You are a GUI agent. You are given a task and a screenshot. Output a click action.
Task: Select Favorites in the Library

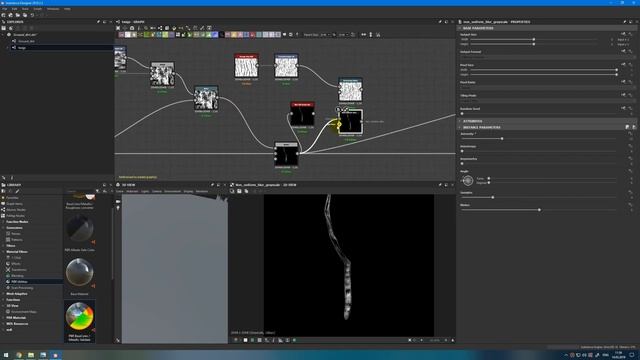tap(12, 198)
